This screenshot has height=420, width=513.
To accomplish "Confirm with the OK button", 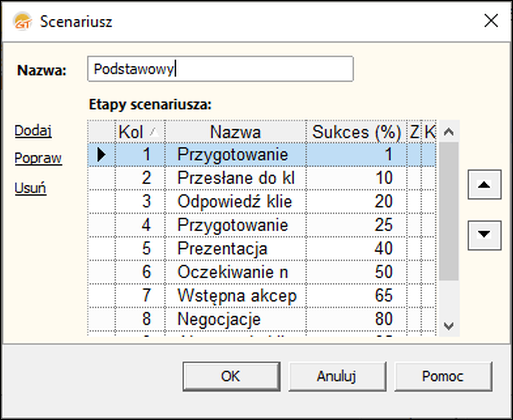I will (231, 377).
